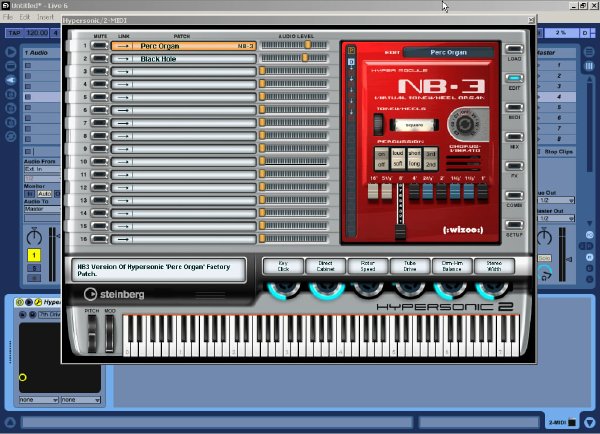Open the File menu in Live
600x434 pixels.
click(x=8, y=17)
